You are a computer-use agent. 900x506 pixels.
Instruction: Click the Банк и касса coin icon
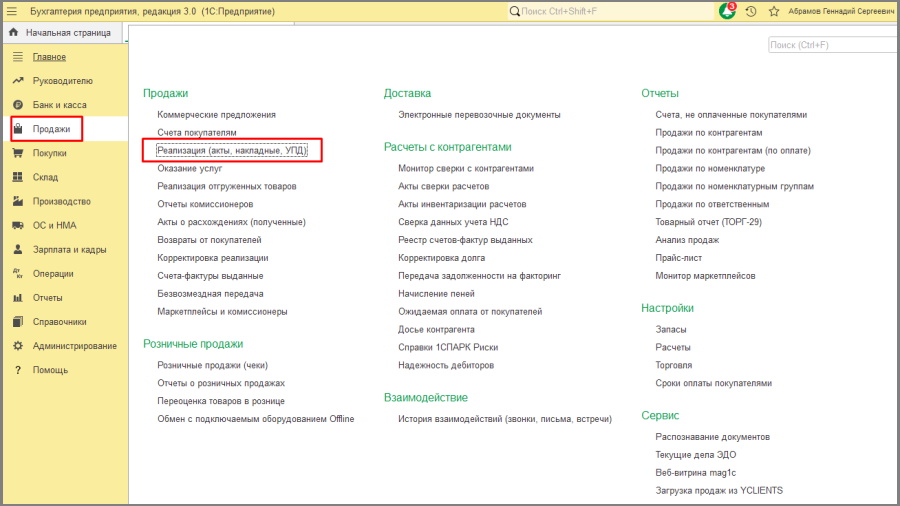tap(17, 105)
